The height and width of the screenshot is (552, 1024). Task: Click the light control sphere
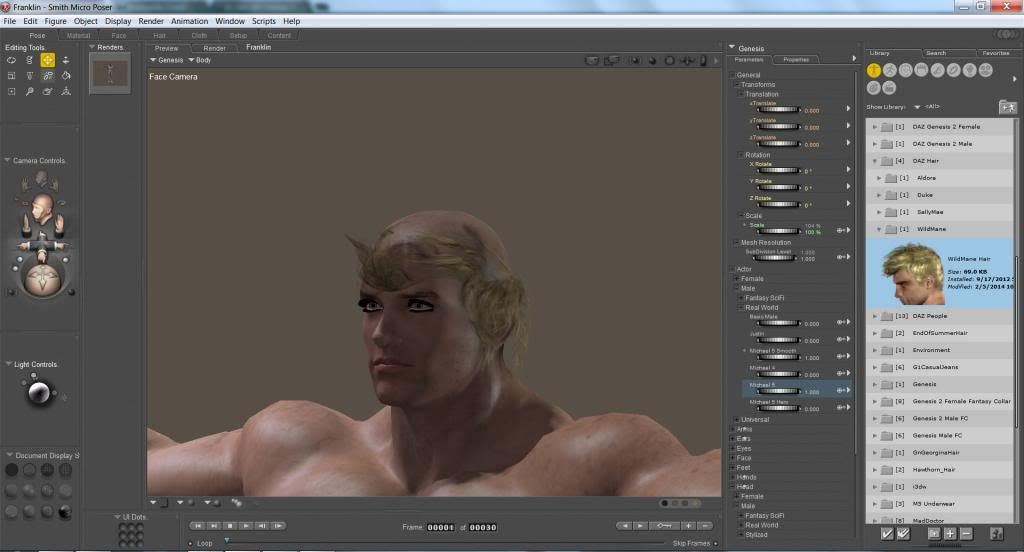pos(39,392)
